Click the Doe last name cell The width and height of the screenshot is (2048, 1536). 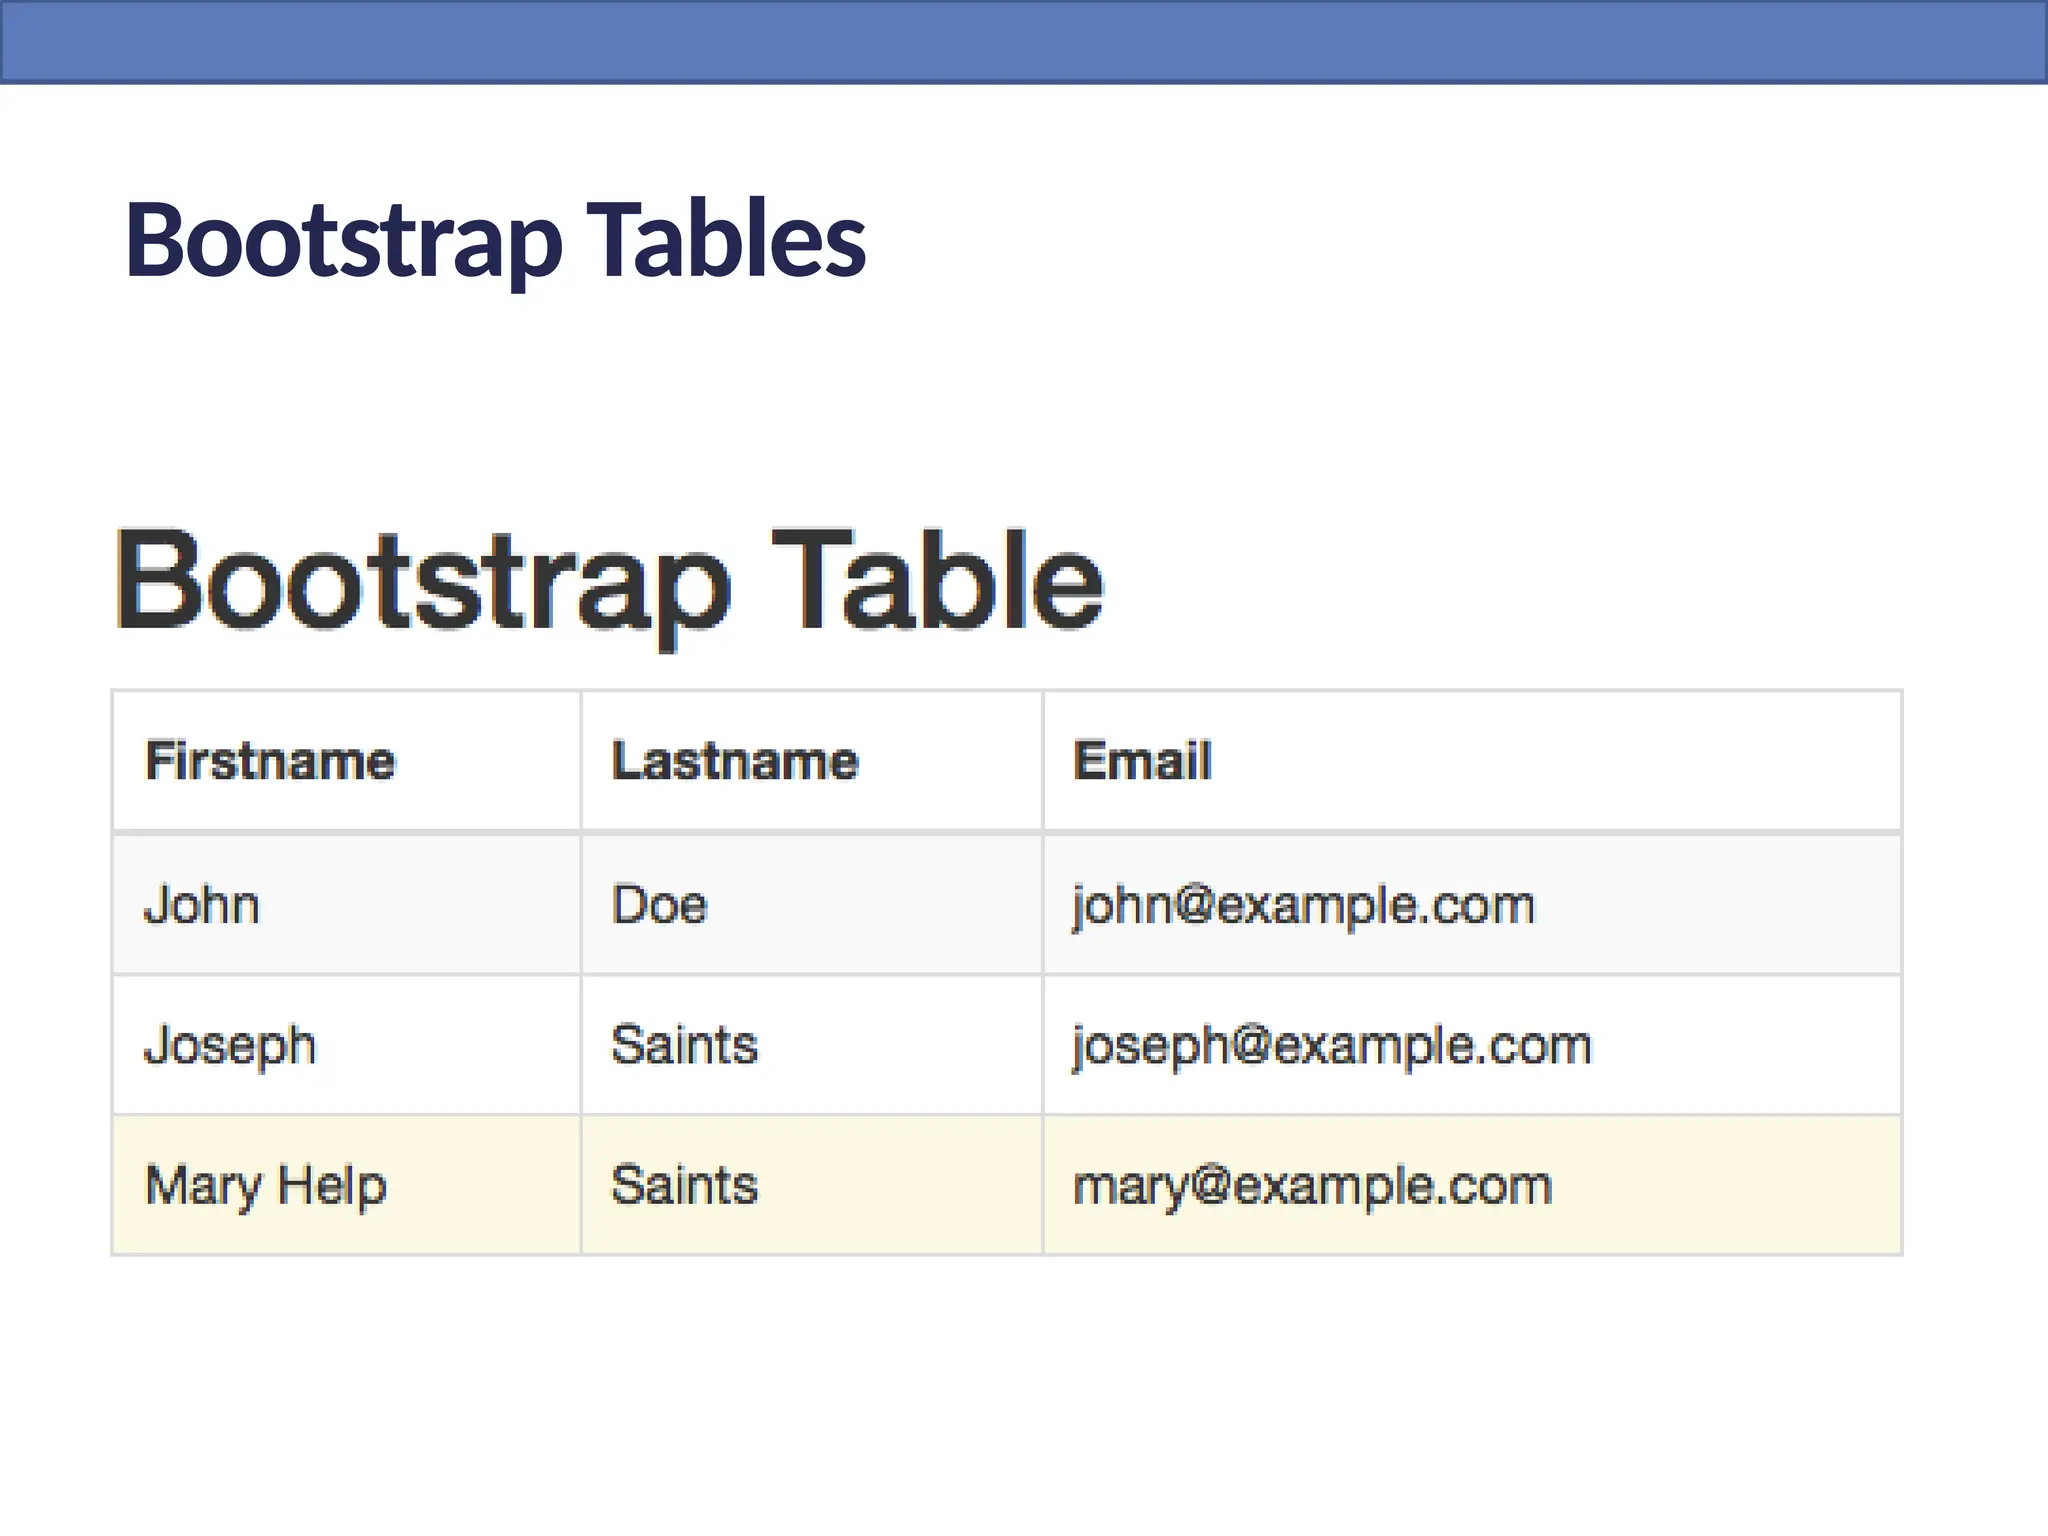[659, 905]
